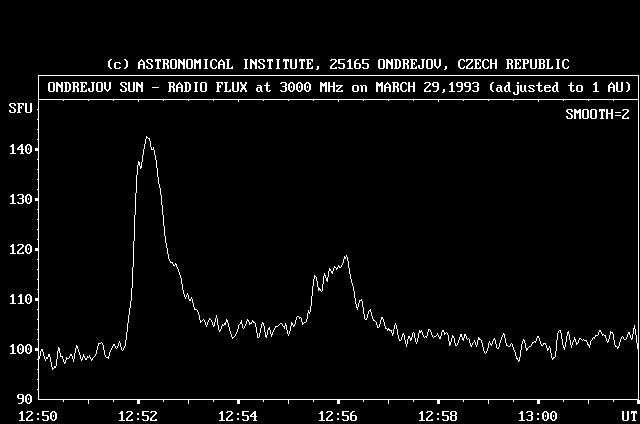Click the 120 y-axis value

coord(19,249)
